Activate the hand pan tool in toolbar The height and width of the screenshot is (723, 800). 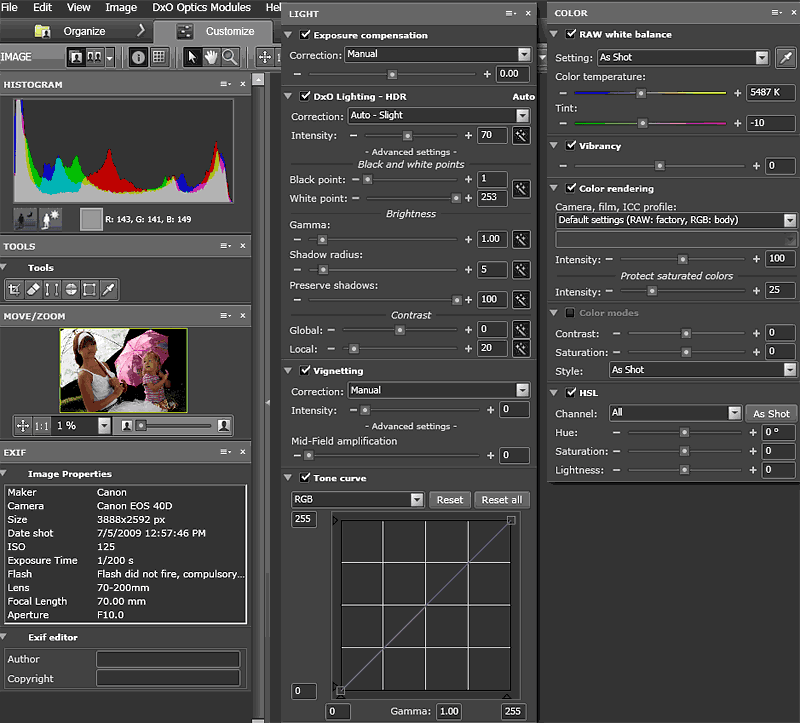point(211,57)
